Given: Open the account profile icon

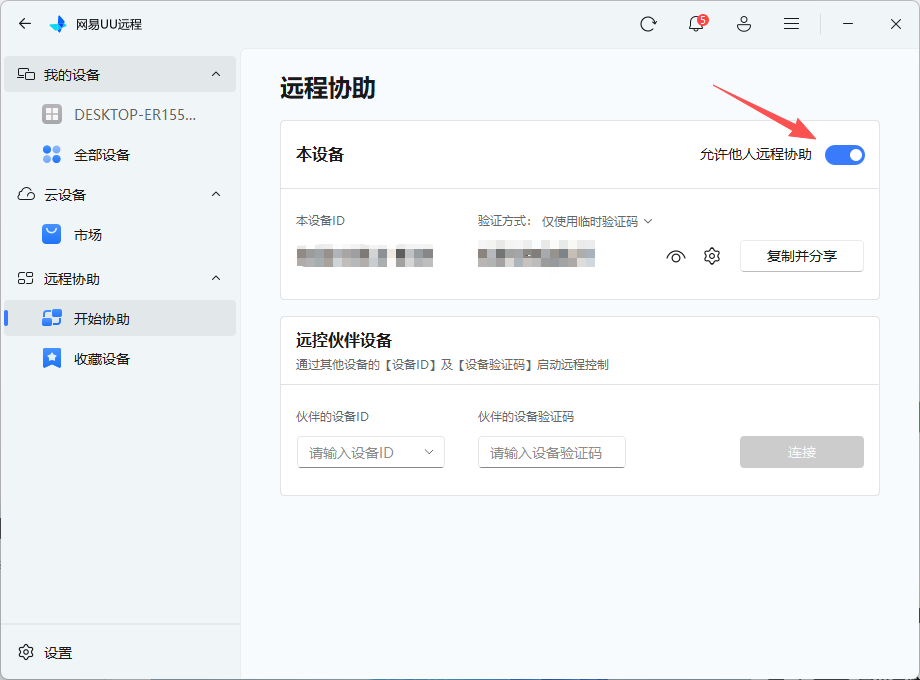Looking at the screenshot, I should [x=743, y=23].
